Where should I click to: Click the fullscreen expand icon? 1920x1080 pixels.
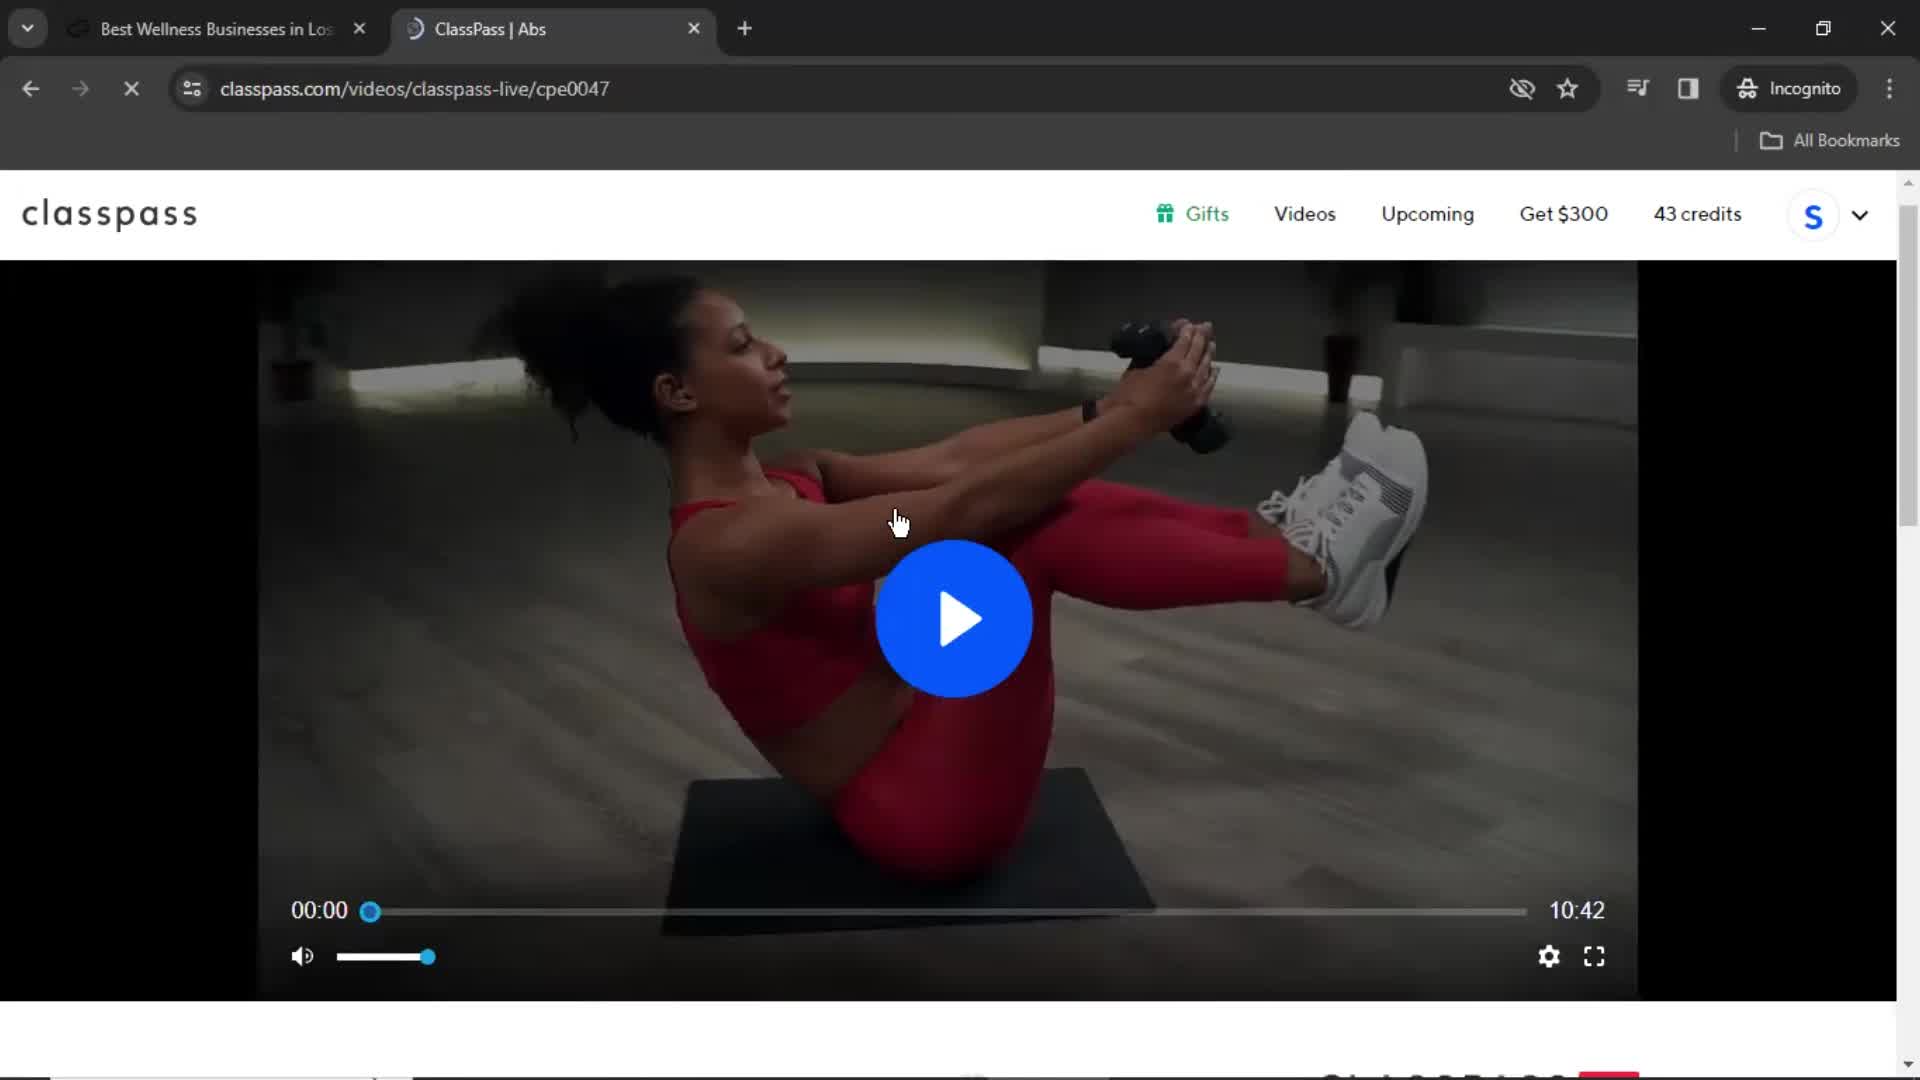(x=1594, y=956)
